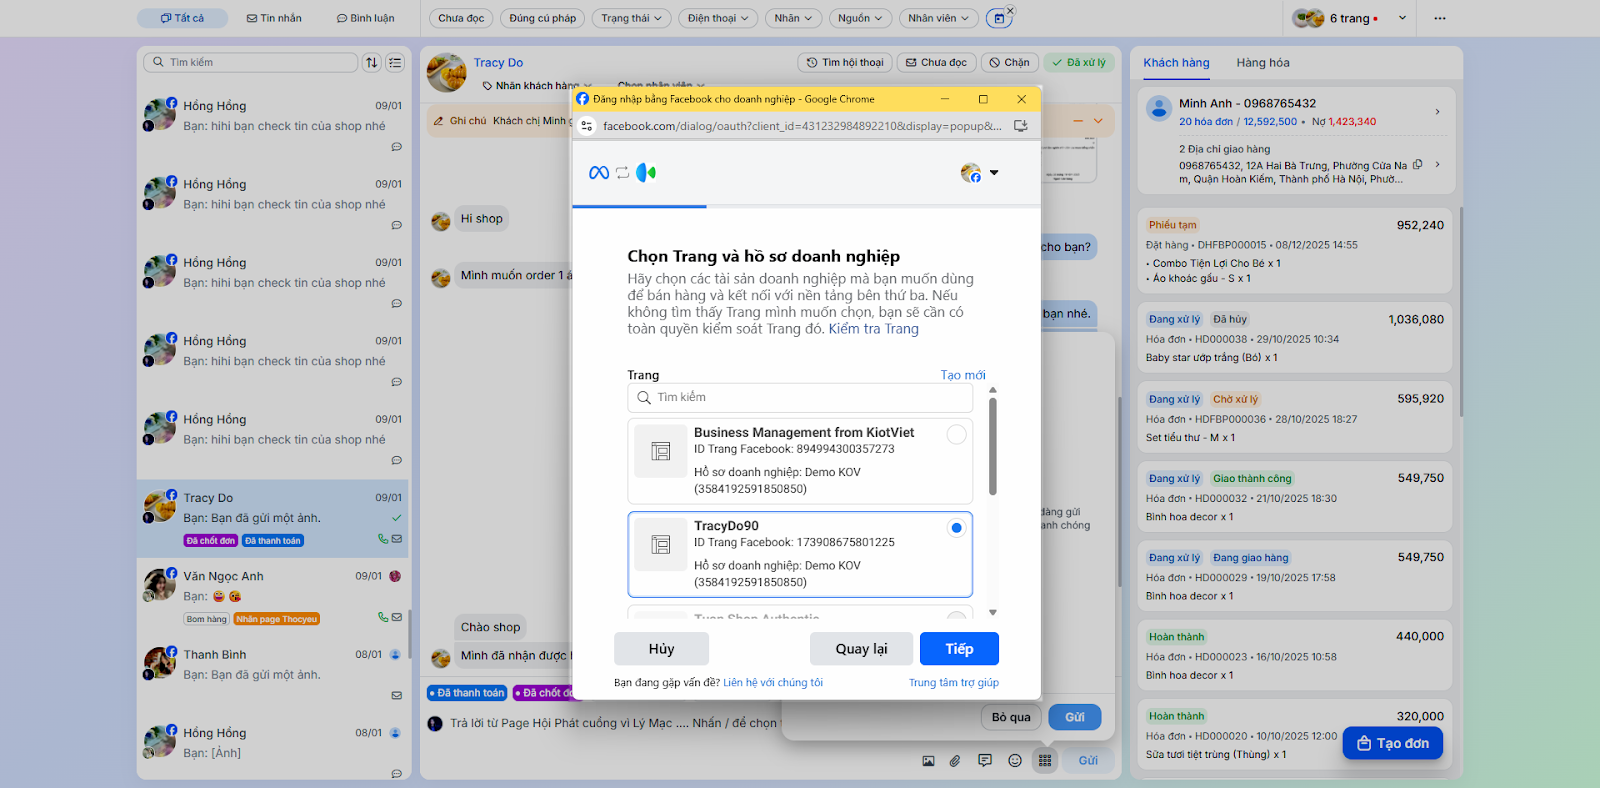
Task: Select the TracyDo90 page radio button
Action: point(957,528)
